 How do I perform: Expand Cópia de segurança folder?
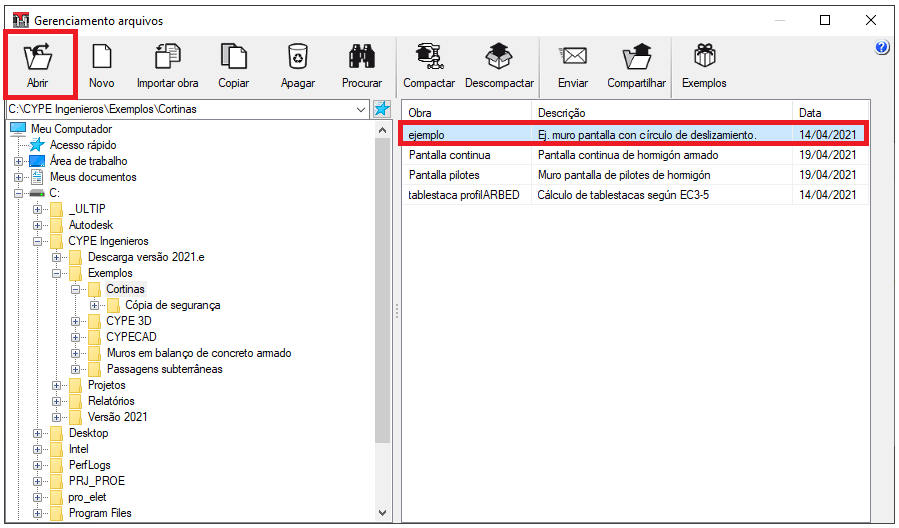[94, 306]
